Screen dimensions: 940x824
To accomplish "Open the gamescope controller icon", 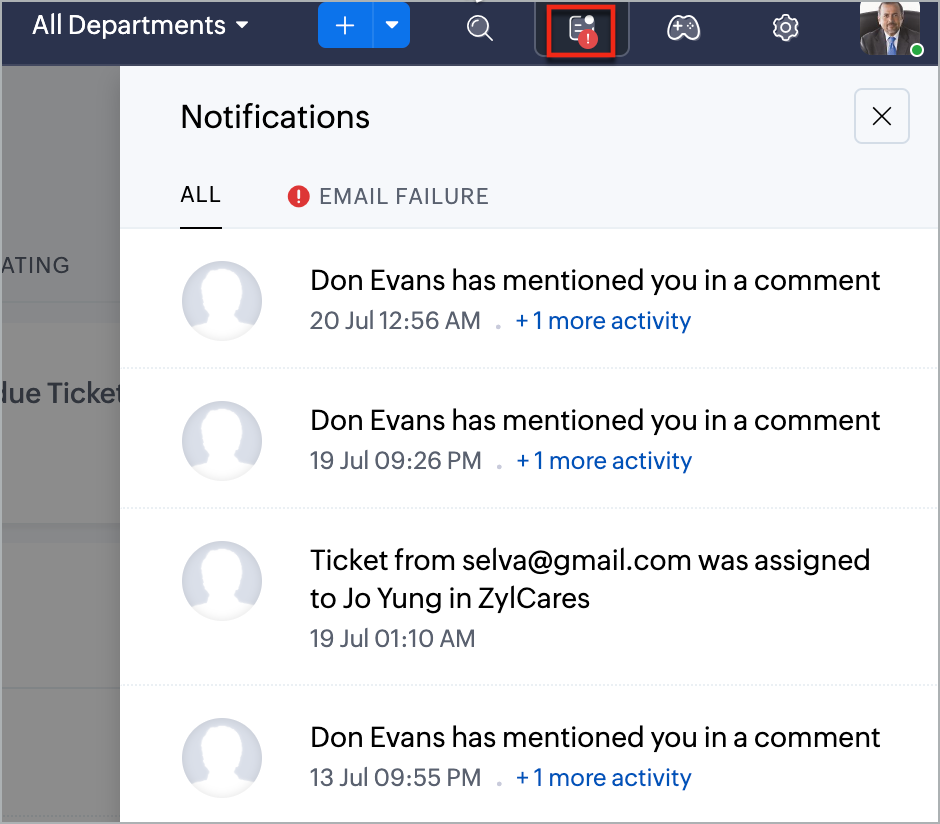I will point(683,28).
